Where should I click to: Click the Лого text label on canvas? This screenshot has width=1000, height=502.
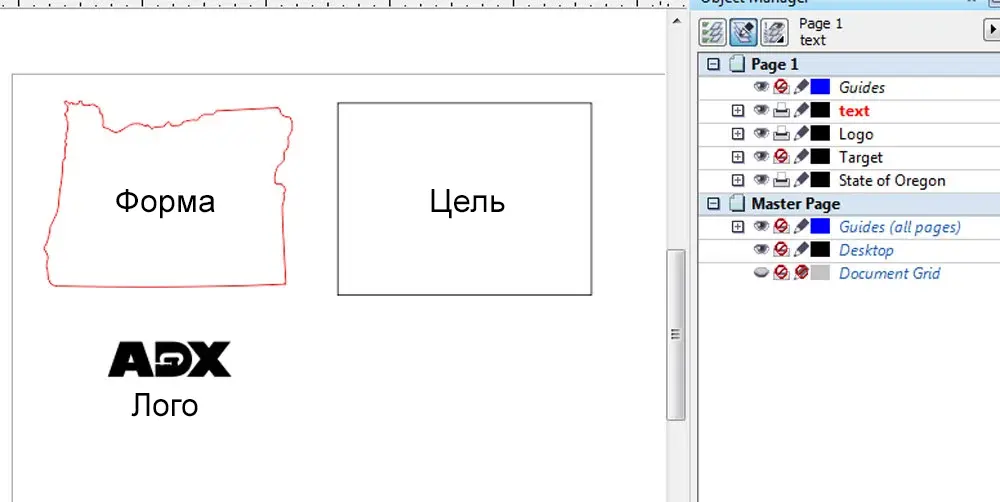pyautogui.click(x=165, y=406)
